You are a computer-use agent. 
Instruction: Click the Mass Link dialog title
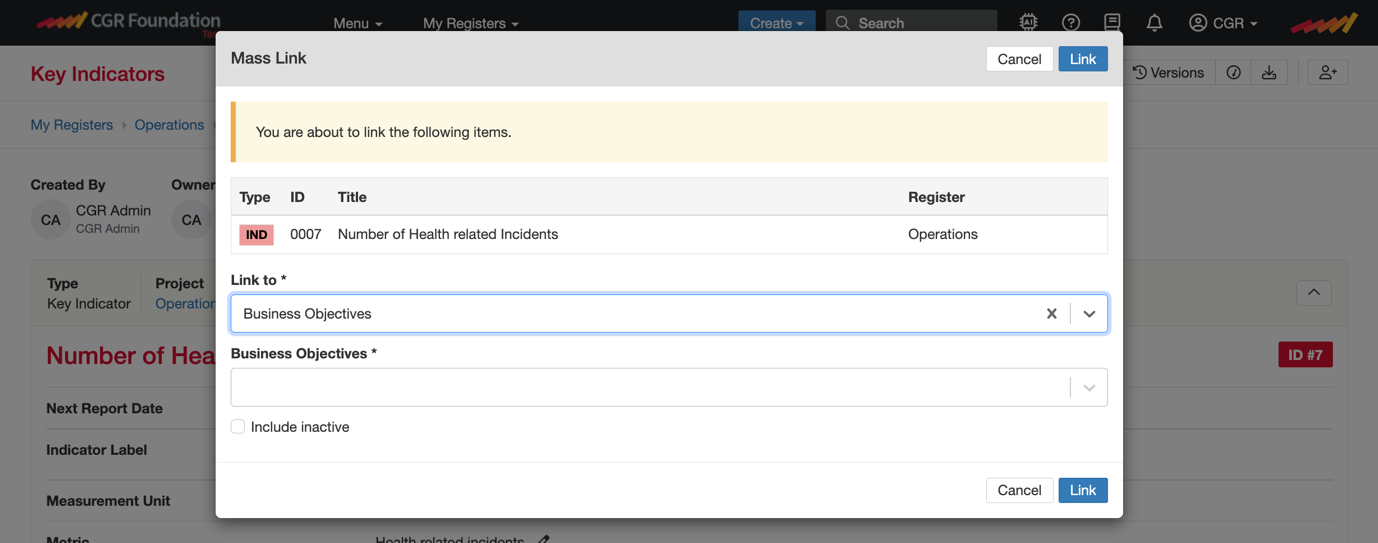[269, 58]
